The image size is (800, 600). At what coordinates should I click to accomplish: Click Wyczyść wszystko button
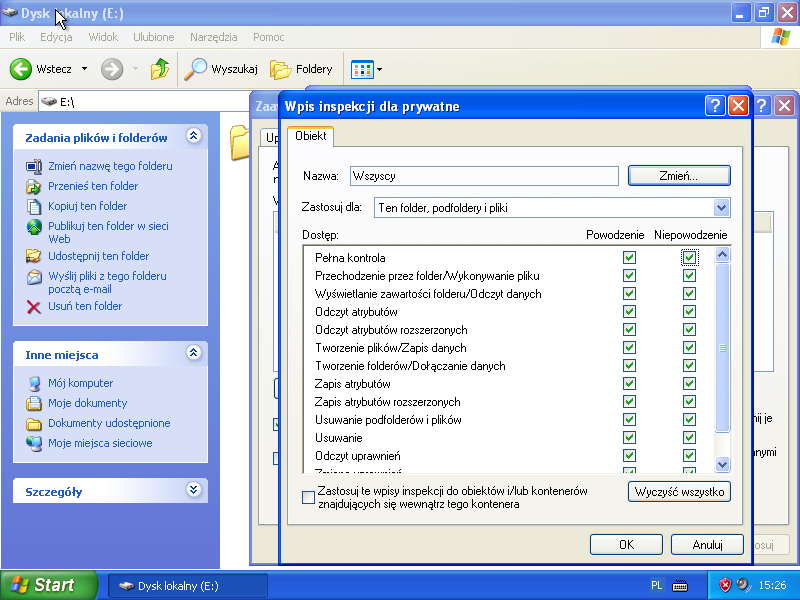pos(680,492)
